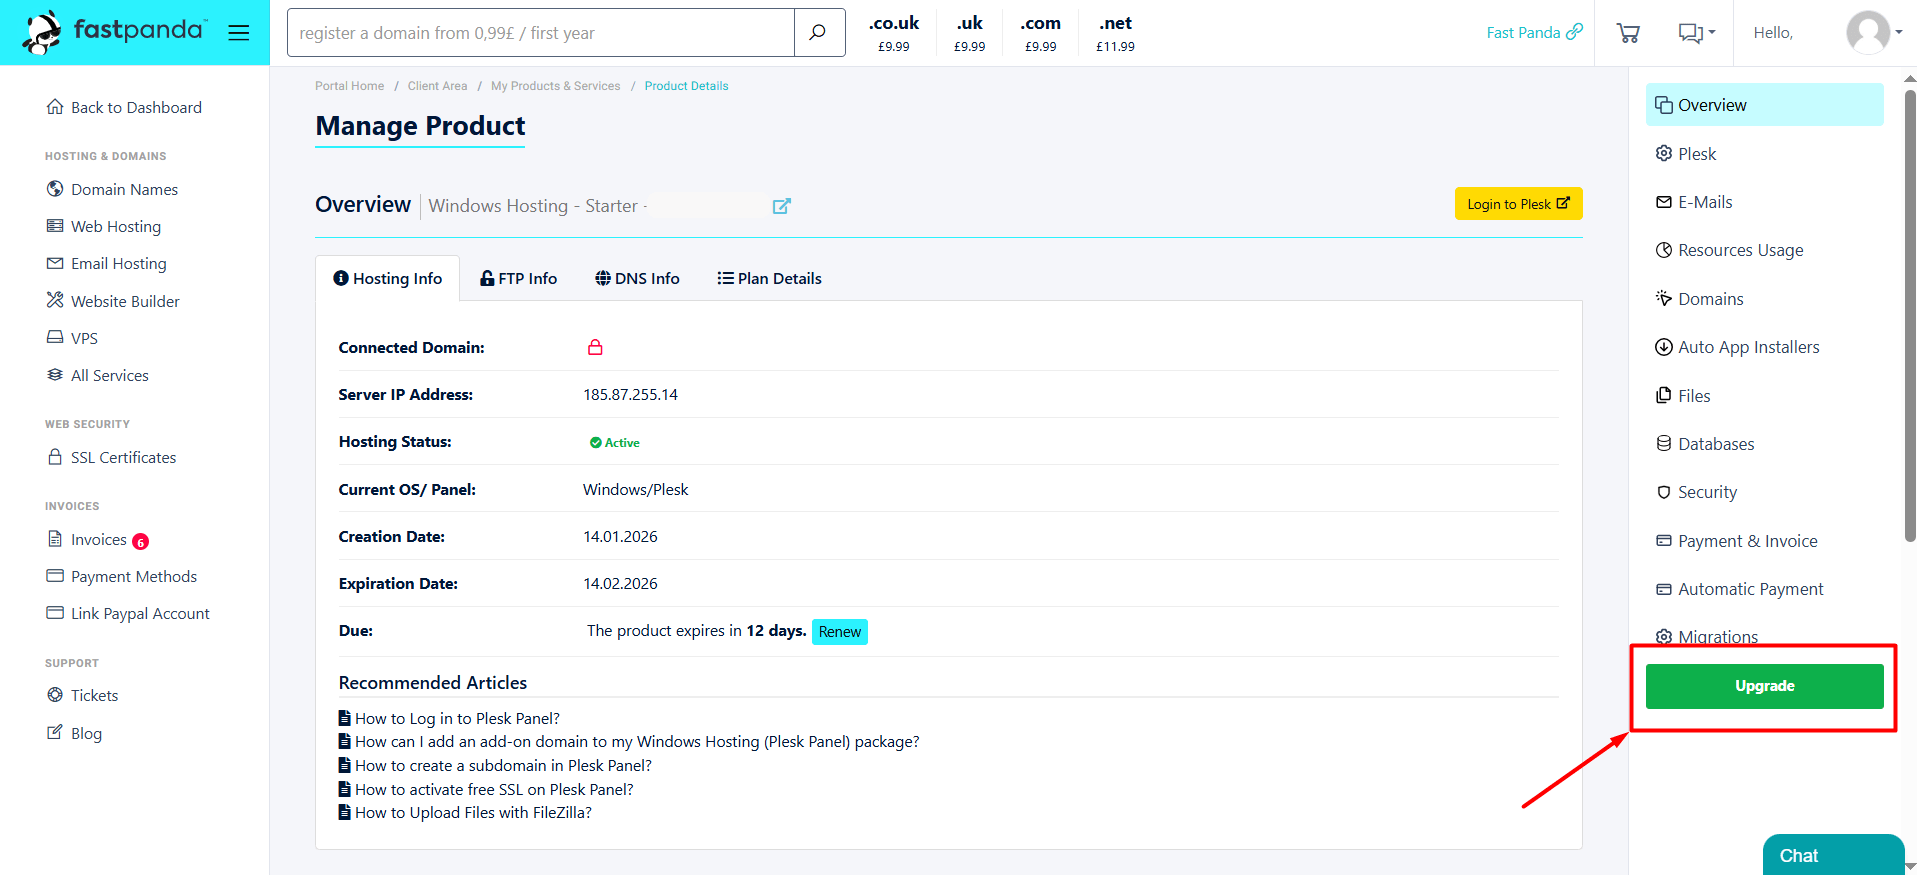1917x875 pixels.
Task: Open 'How to Log in to Plesk Panel?' article
Action: coord(457,719)
